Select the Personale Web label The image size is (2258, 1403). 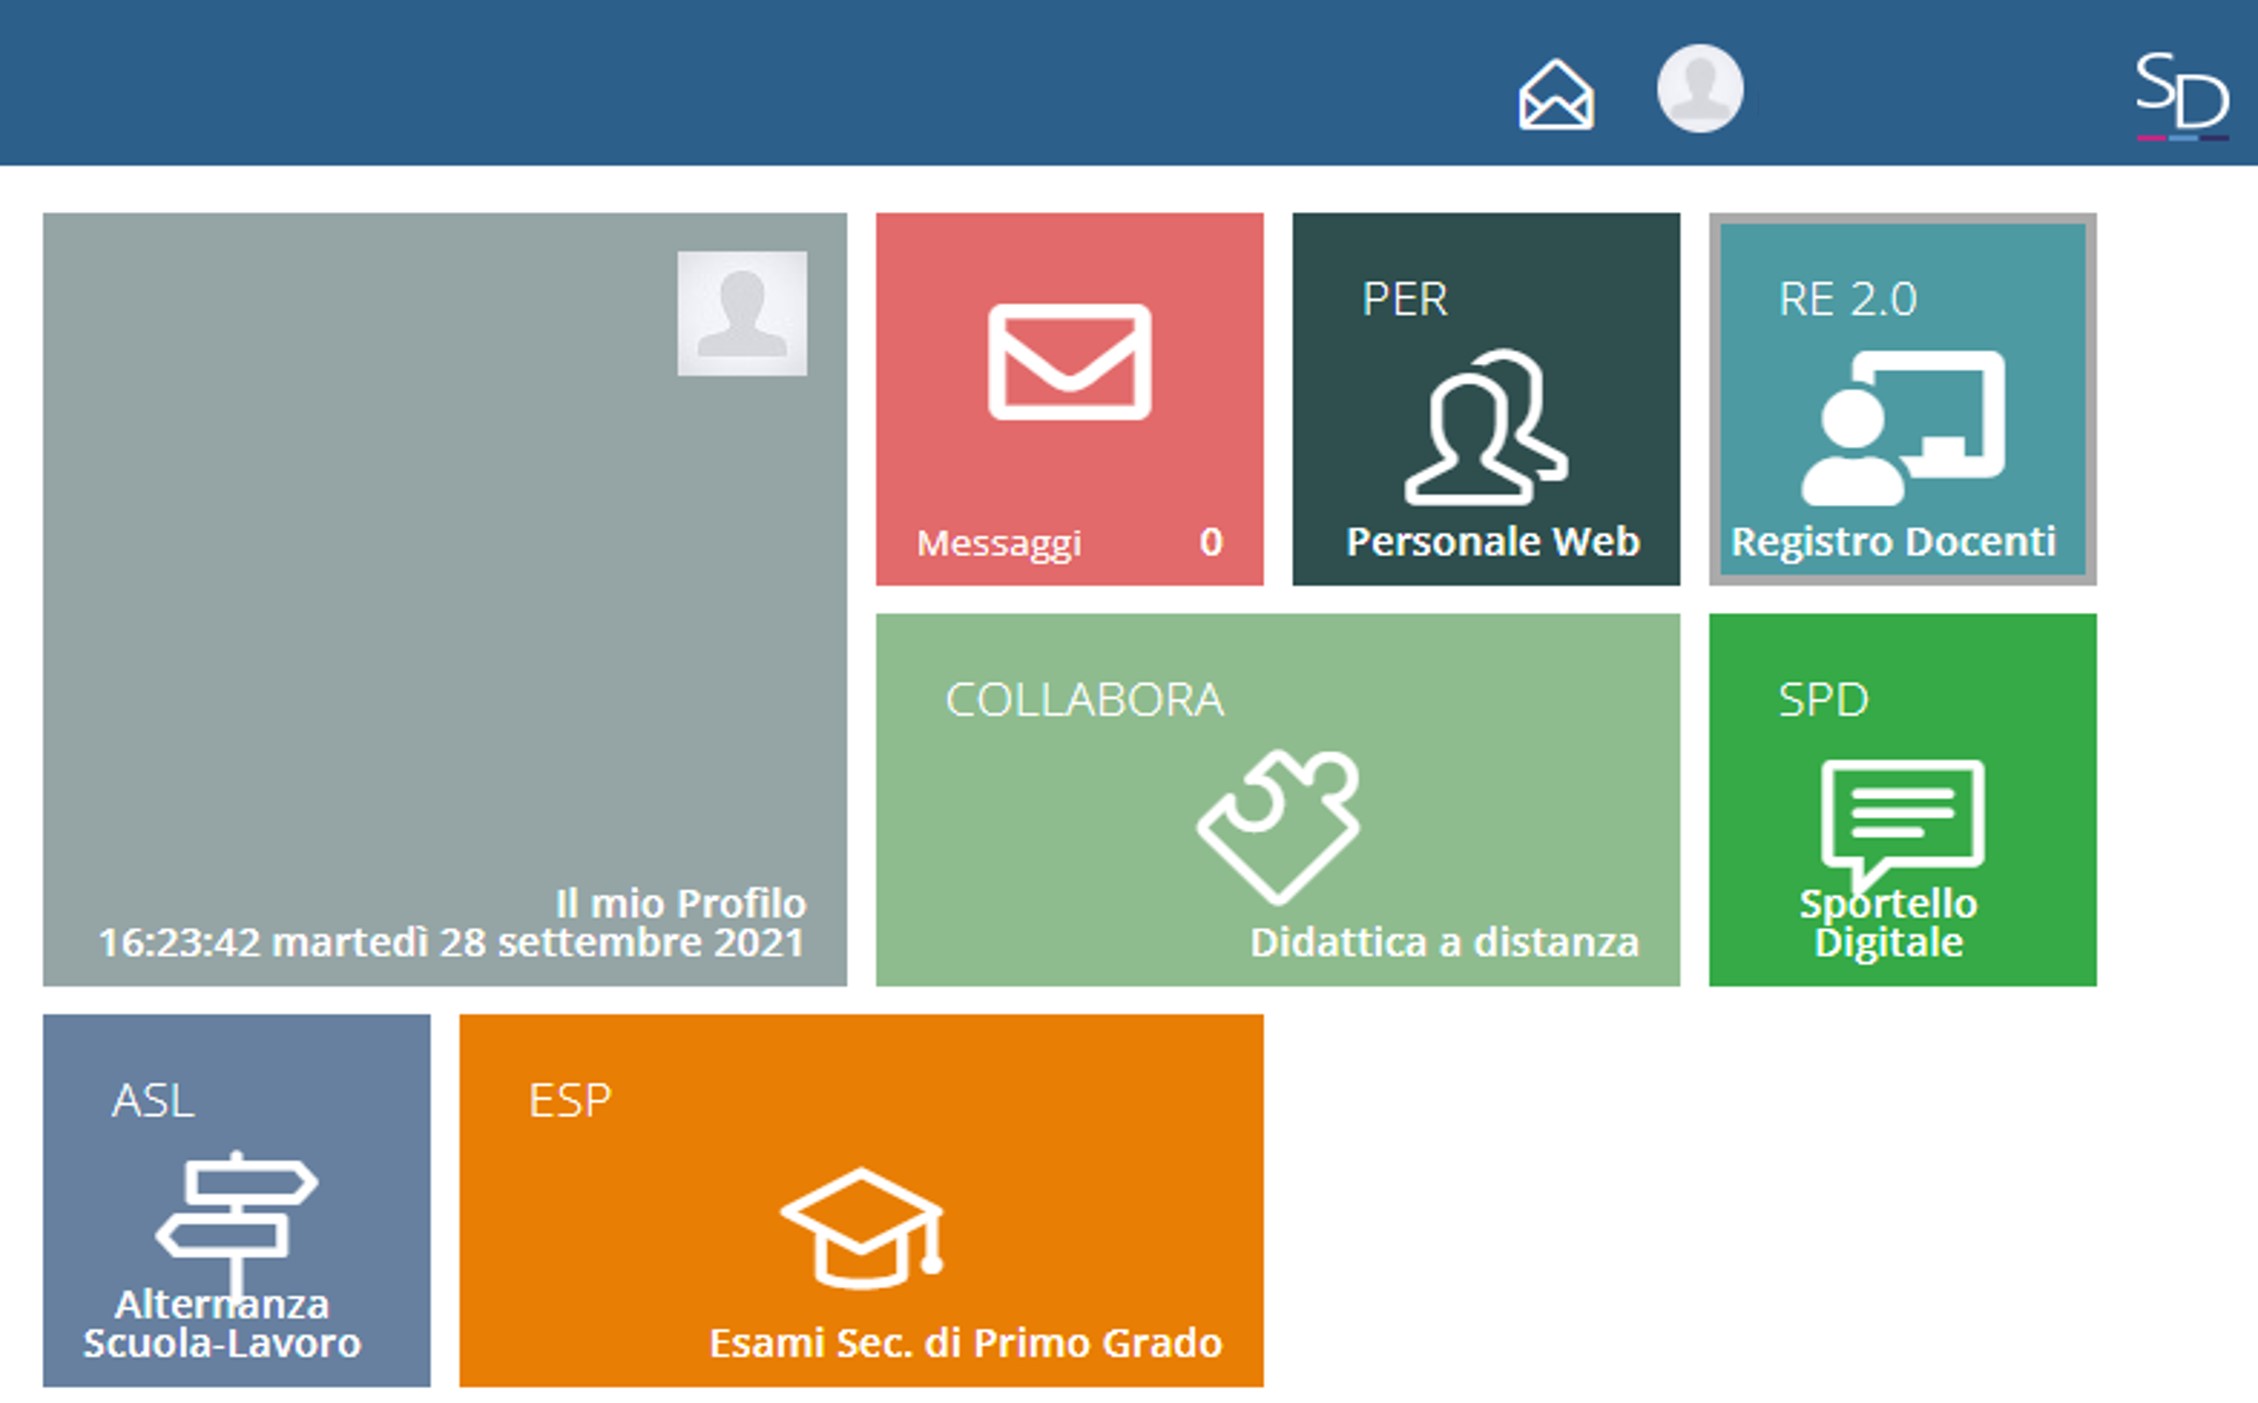click(1492, 541)
